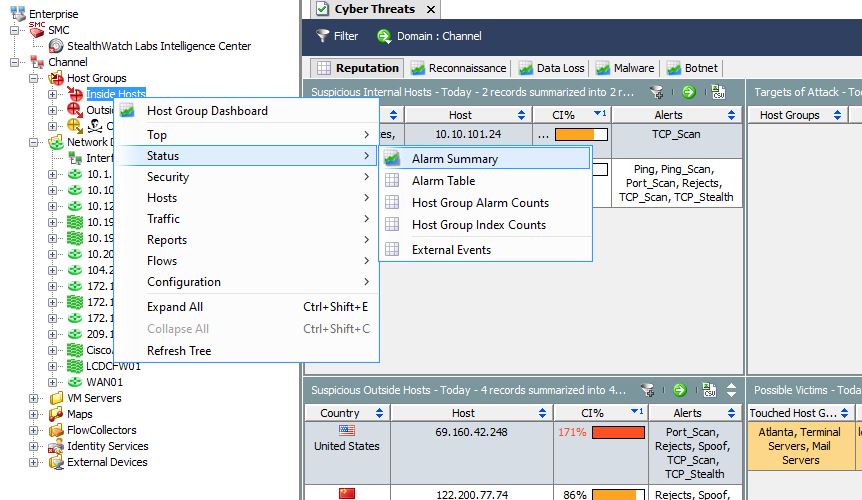The image size is (862, 500).
Task: Click green go arrow in Suspicious Outside Hosts
Action: click(679, 390)
